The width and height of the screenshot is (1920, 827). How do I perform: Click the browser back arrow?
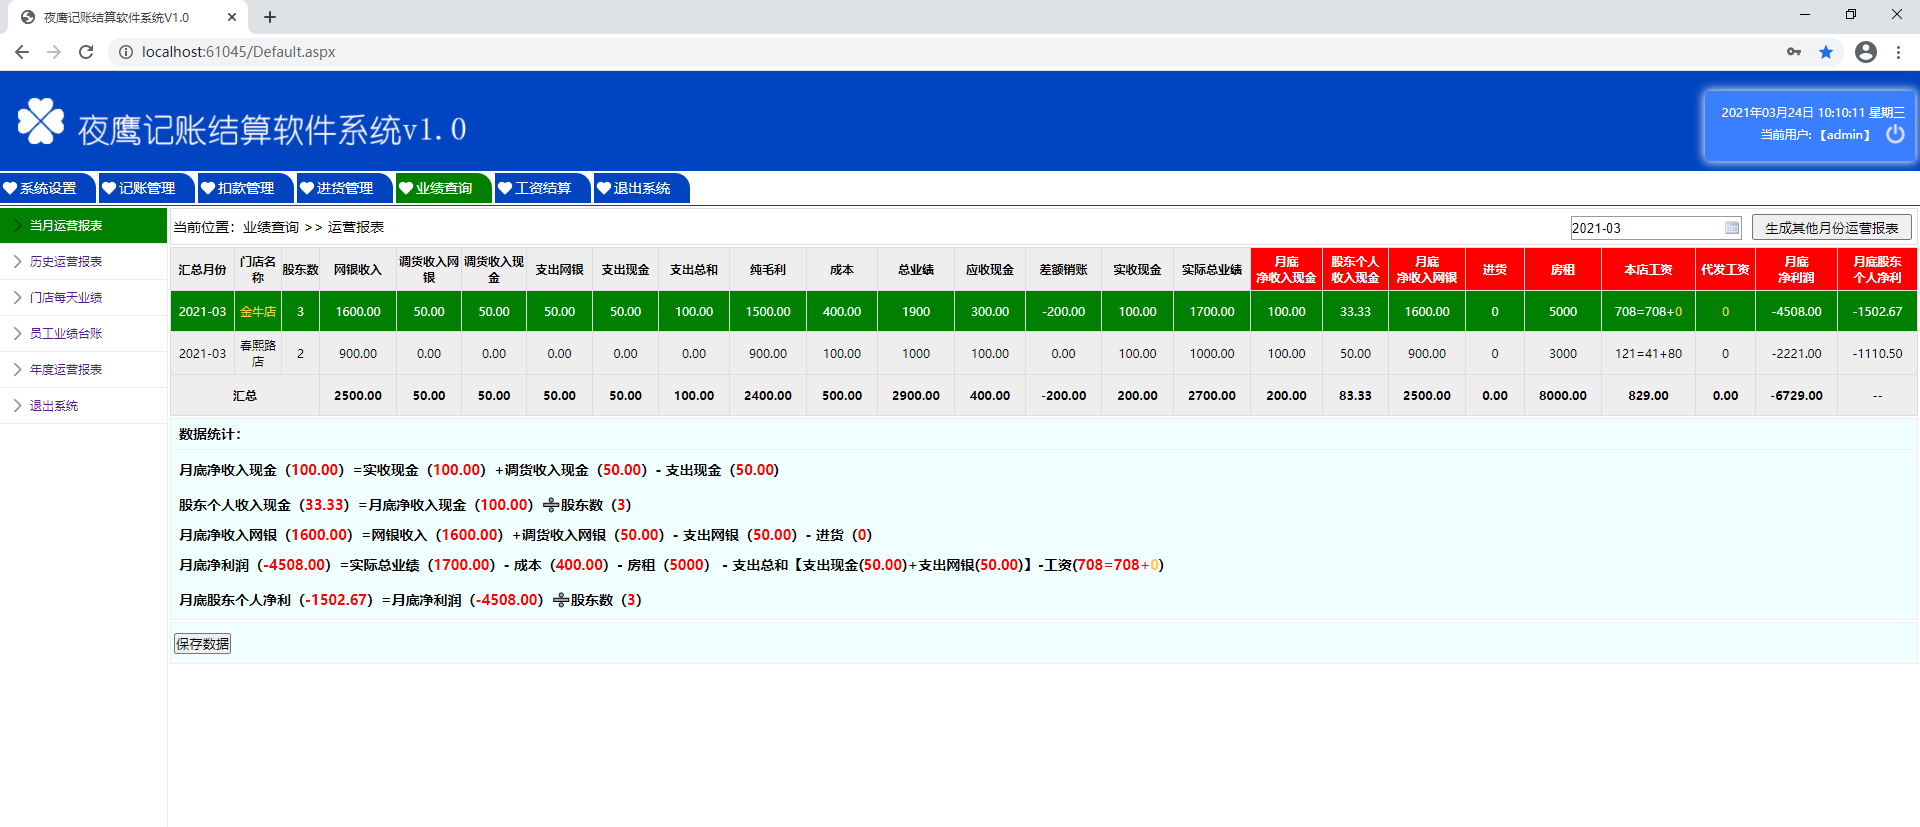(x=22, y=52)
